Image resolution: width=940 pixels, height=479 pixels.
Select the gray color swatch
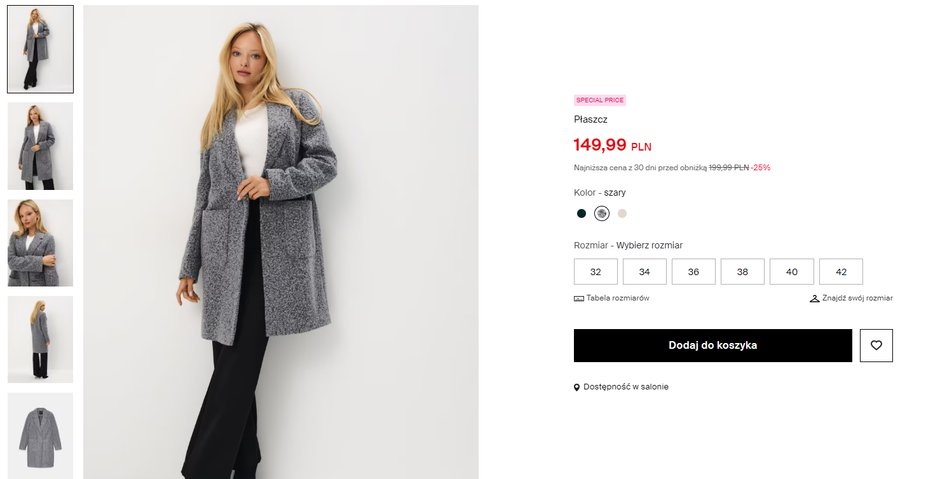coord(602,213)
